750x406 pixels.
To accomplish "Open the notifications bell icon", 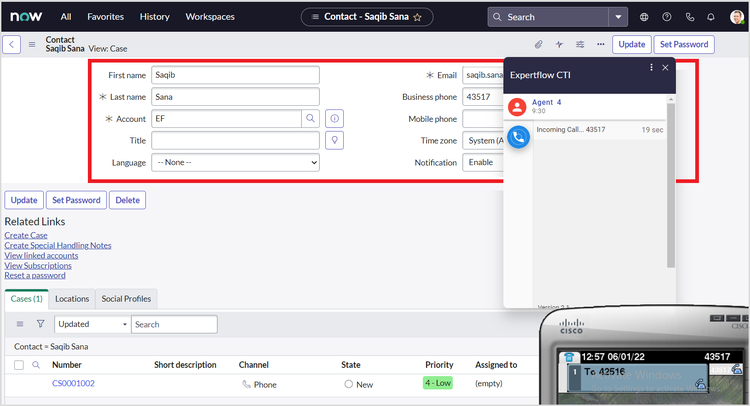I will click(x=711, y=17).
